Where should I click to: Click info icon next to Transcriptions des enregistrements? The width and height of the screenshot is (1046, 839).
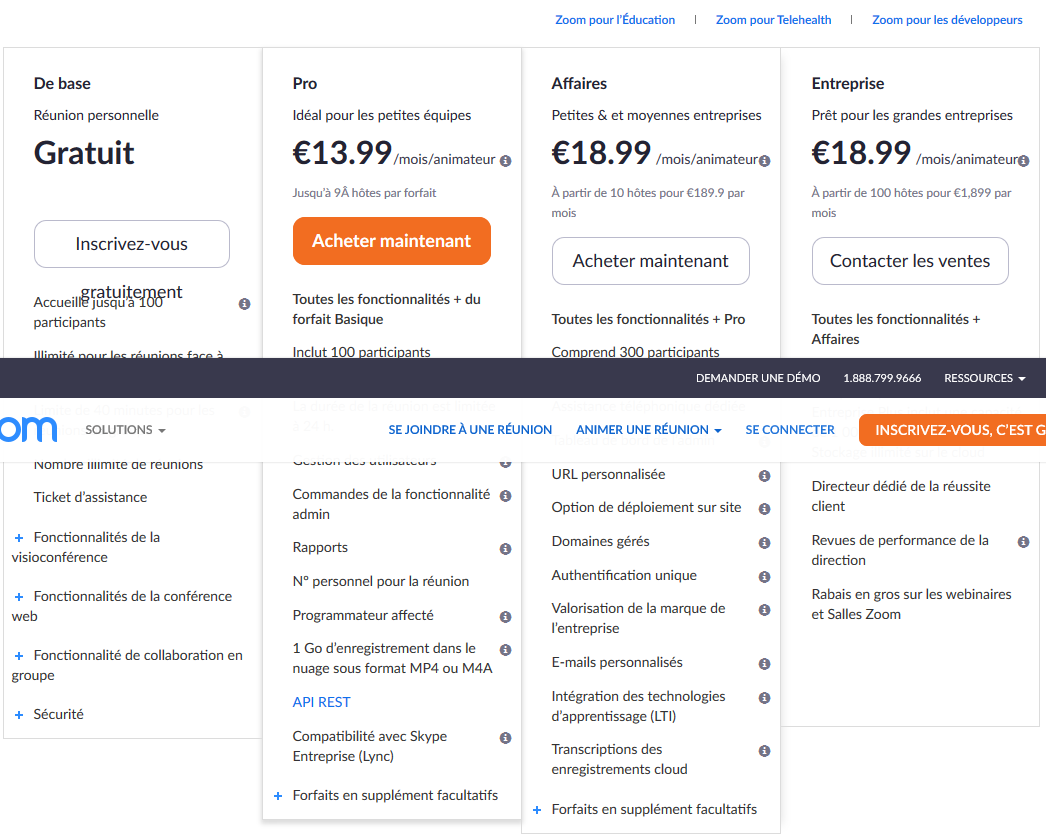coord(765,751)
